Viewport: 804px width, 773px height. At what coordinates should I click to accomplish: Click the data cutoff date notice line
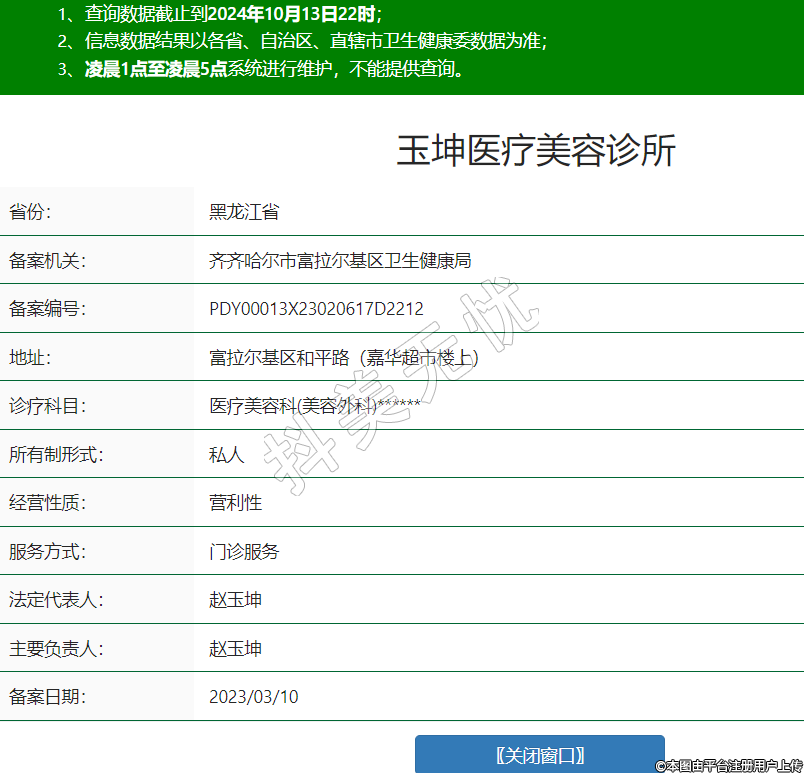[220, 14]
